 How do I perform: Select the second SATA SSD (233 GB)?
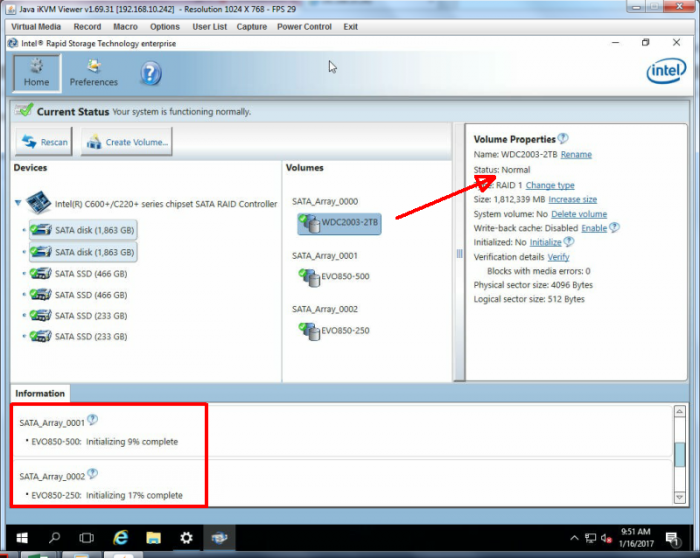tap(79, 336)
